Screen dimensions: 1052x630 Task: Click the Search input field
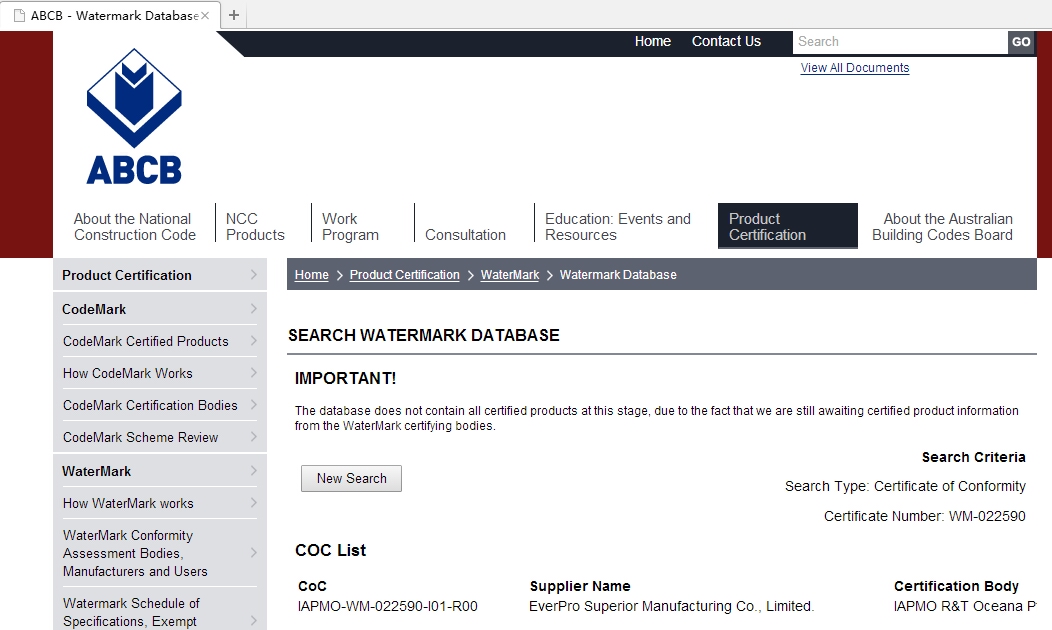900,42
